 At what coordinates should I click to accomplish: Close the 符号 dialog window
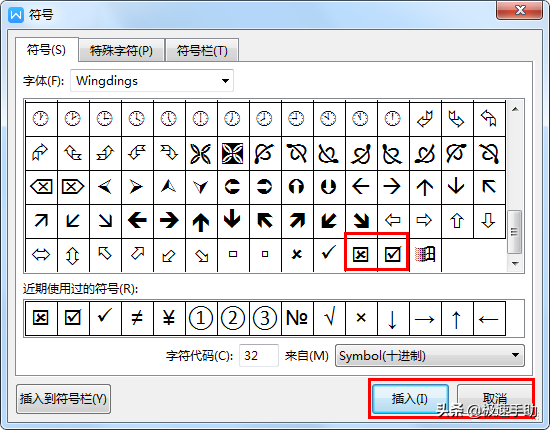520,10
